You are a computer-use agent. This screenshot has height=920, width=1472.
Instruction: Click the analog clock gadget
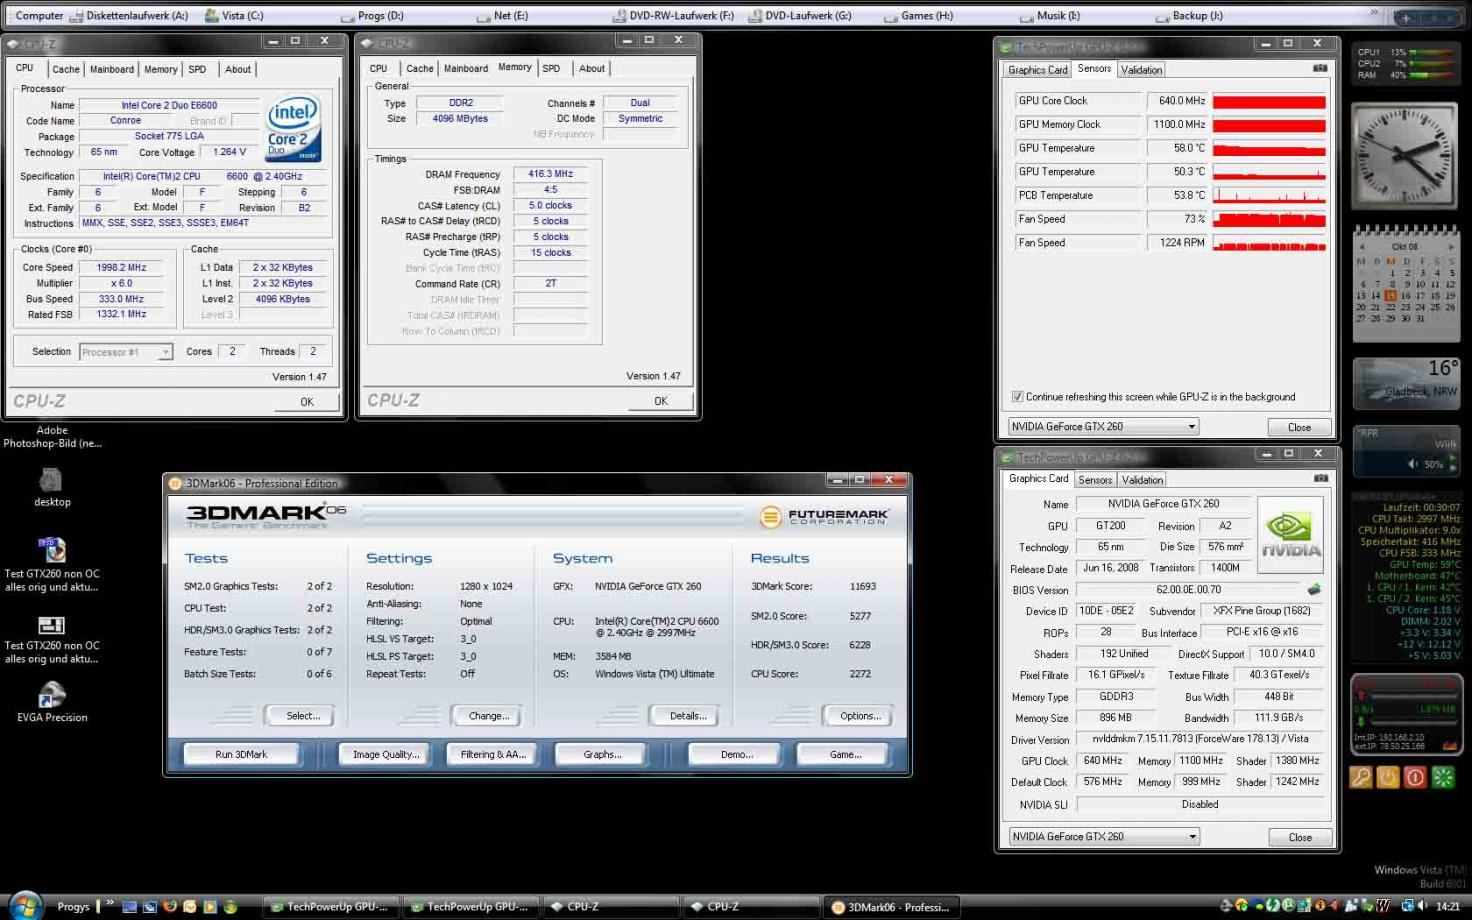[x=1405, y=154]
